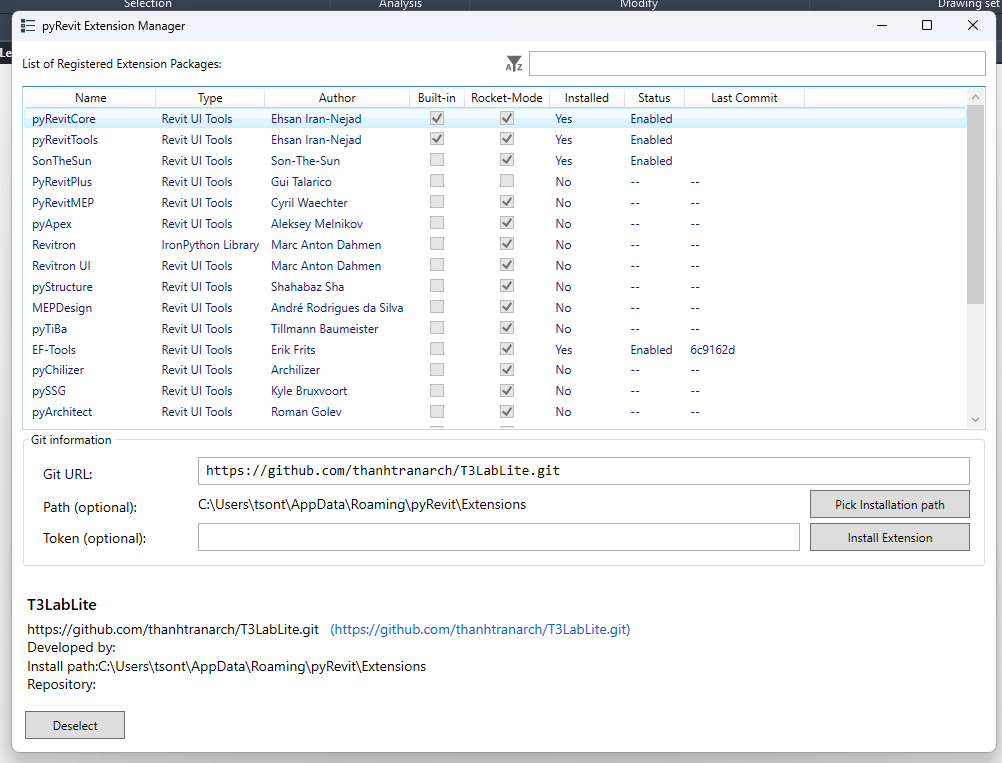Click the Git URL input field
The height and width of the screenshot is (763, 1002).
tap(583, 471)
